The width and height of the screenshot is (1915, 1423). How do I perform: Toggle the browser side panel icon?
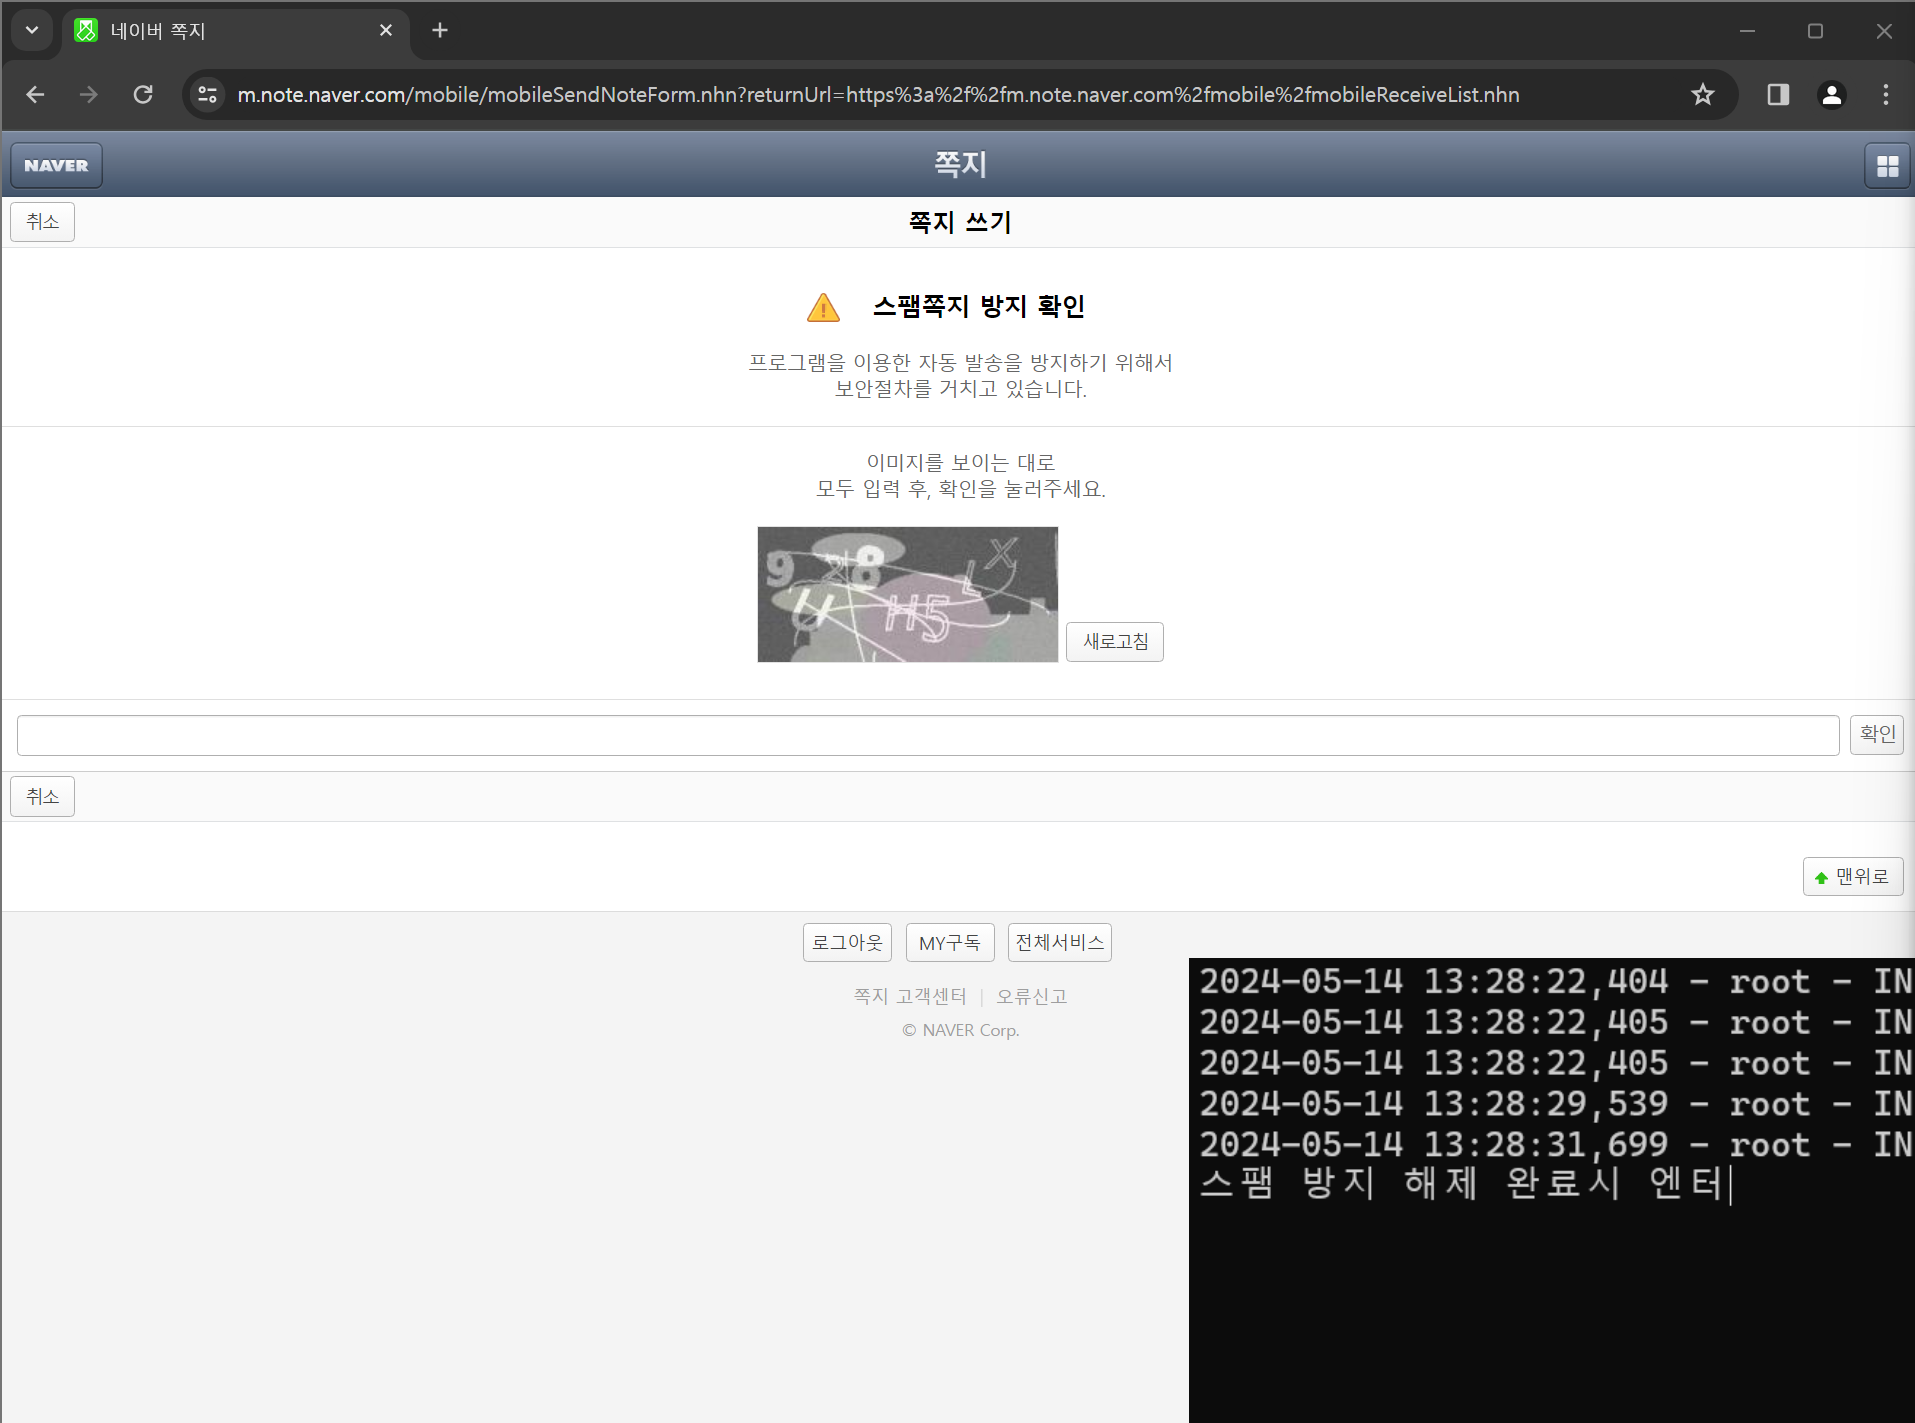coord(1778,94)
